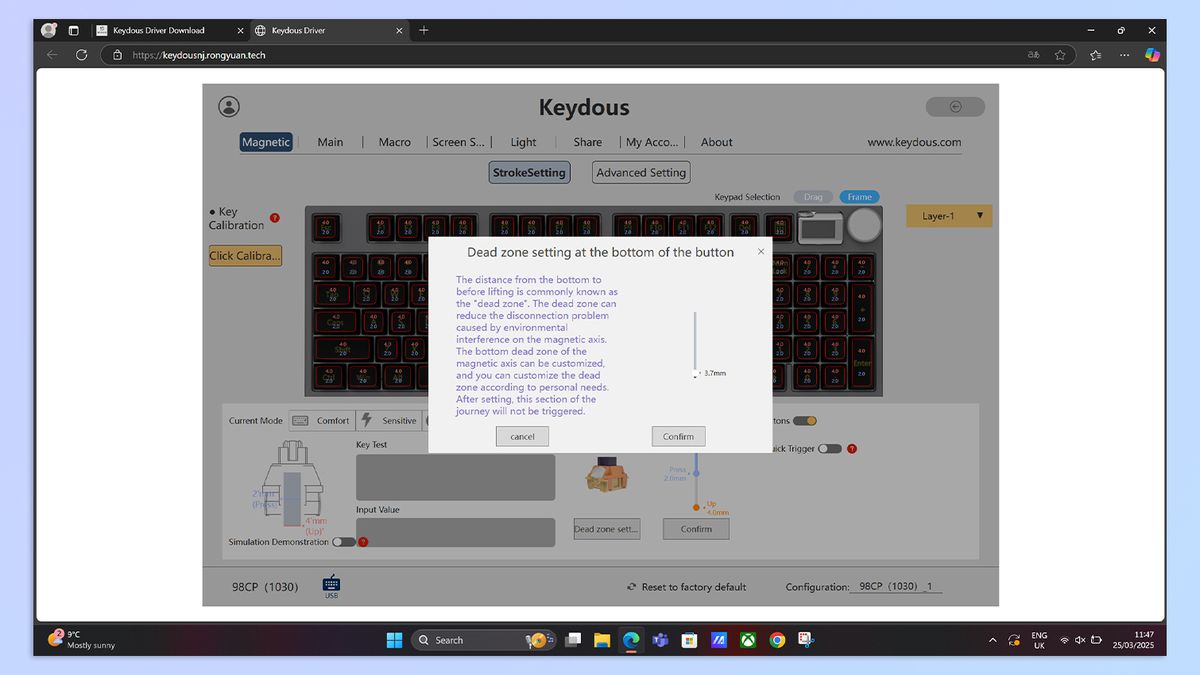Click the back arrow icon at top right
Screen dimensions: 1200x675
pos(954,106)
